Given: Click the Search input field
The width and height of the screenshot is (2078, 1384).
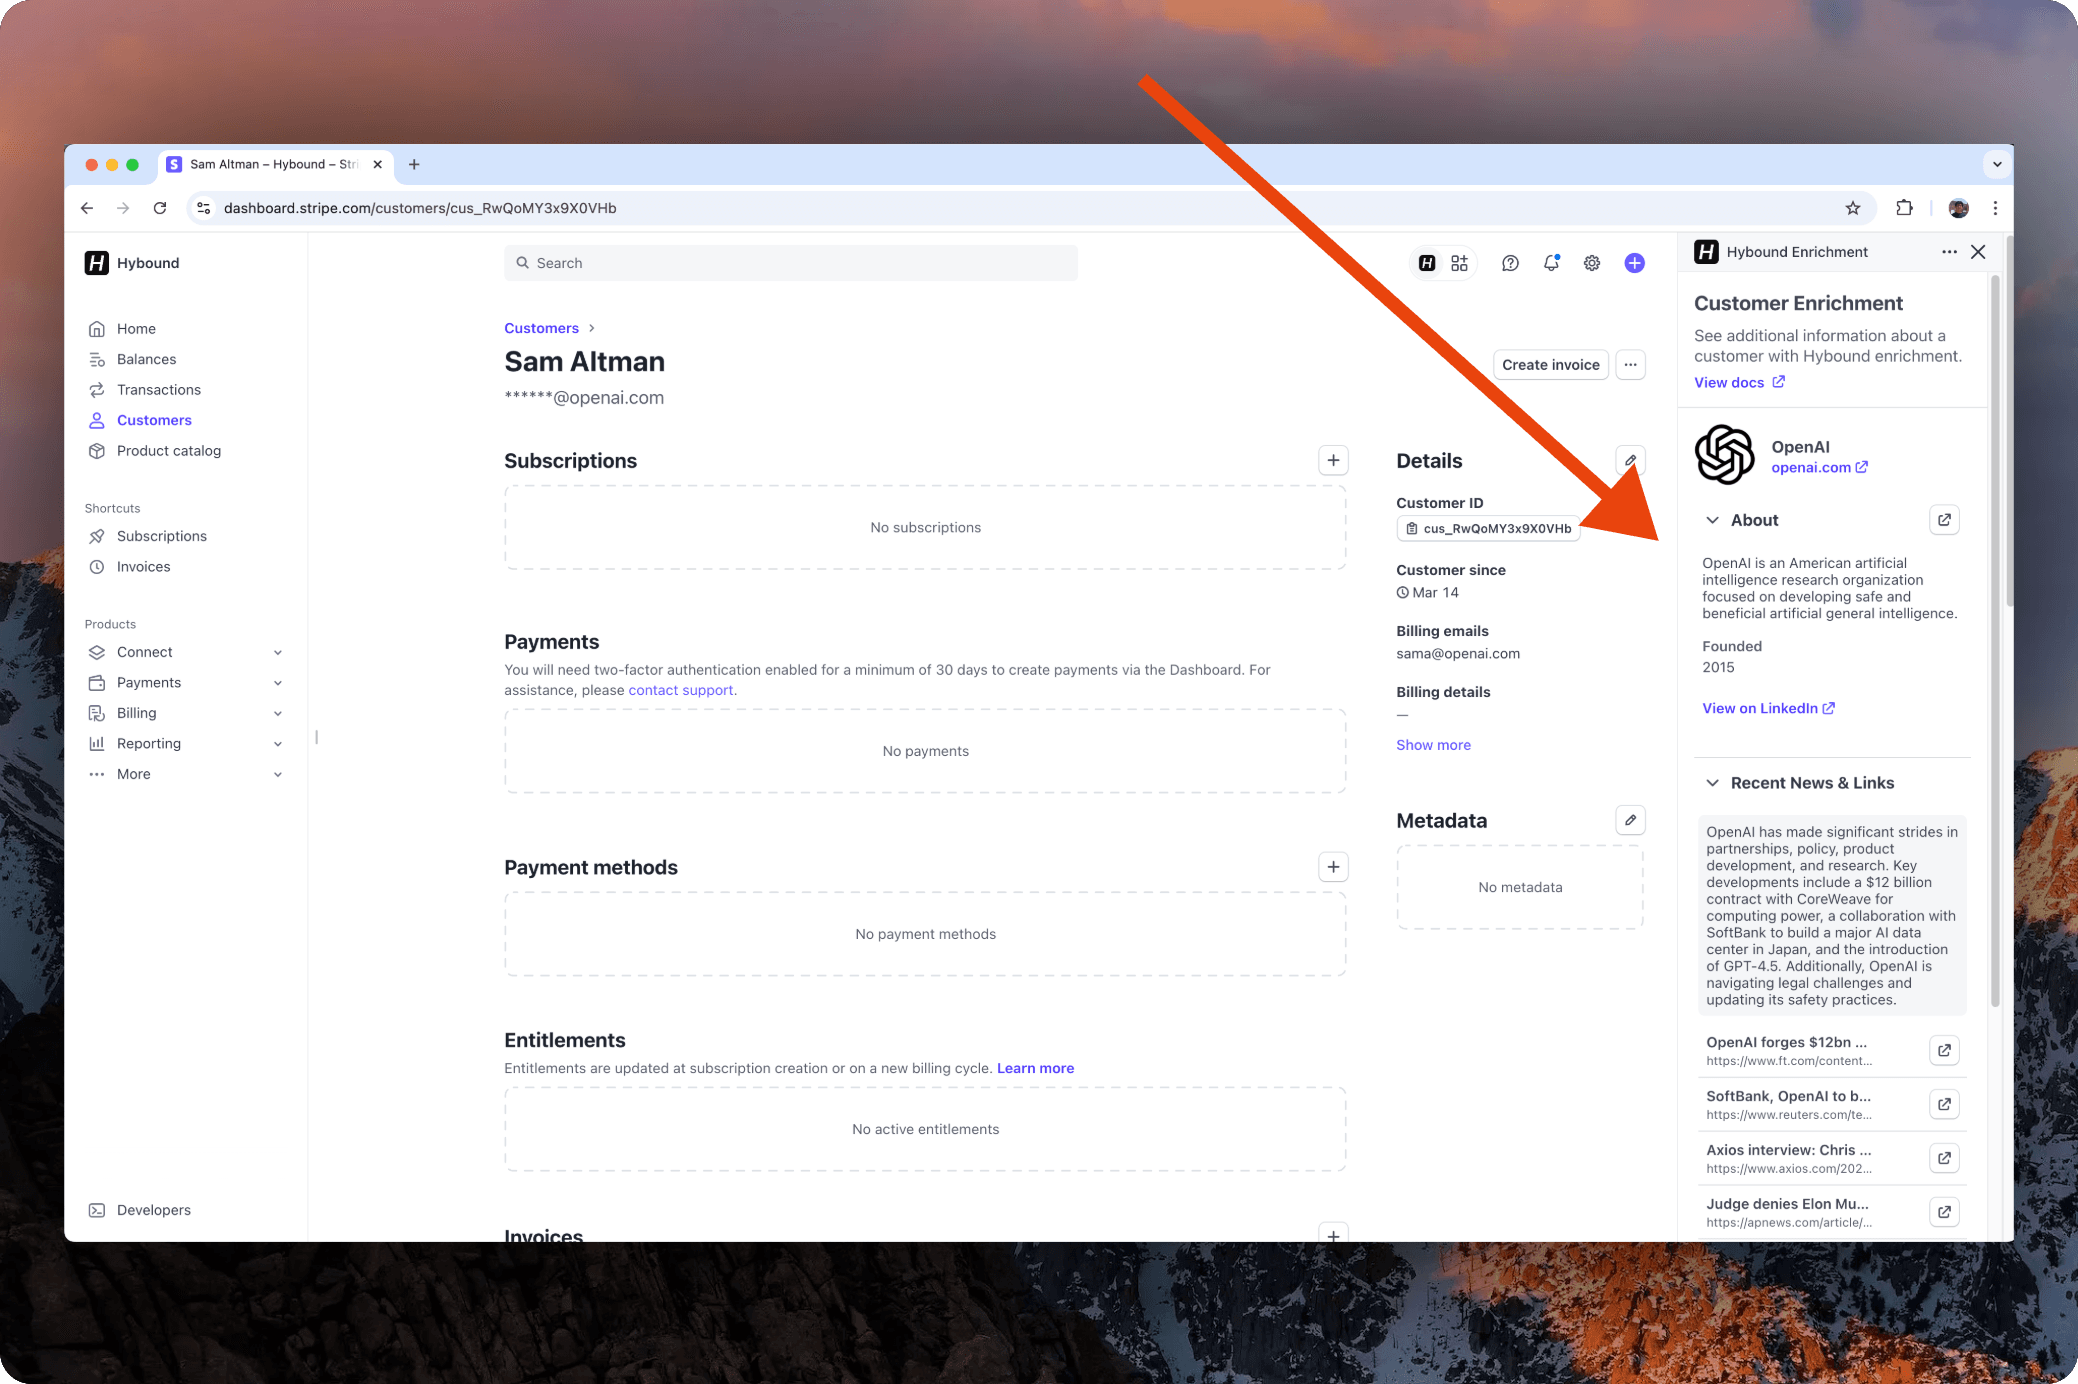Looking at the screenshot, I should coord(791,263).
